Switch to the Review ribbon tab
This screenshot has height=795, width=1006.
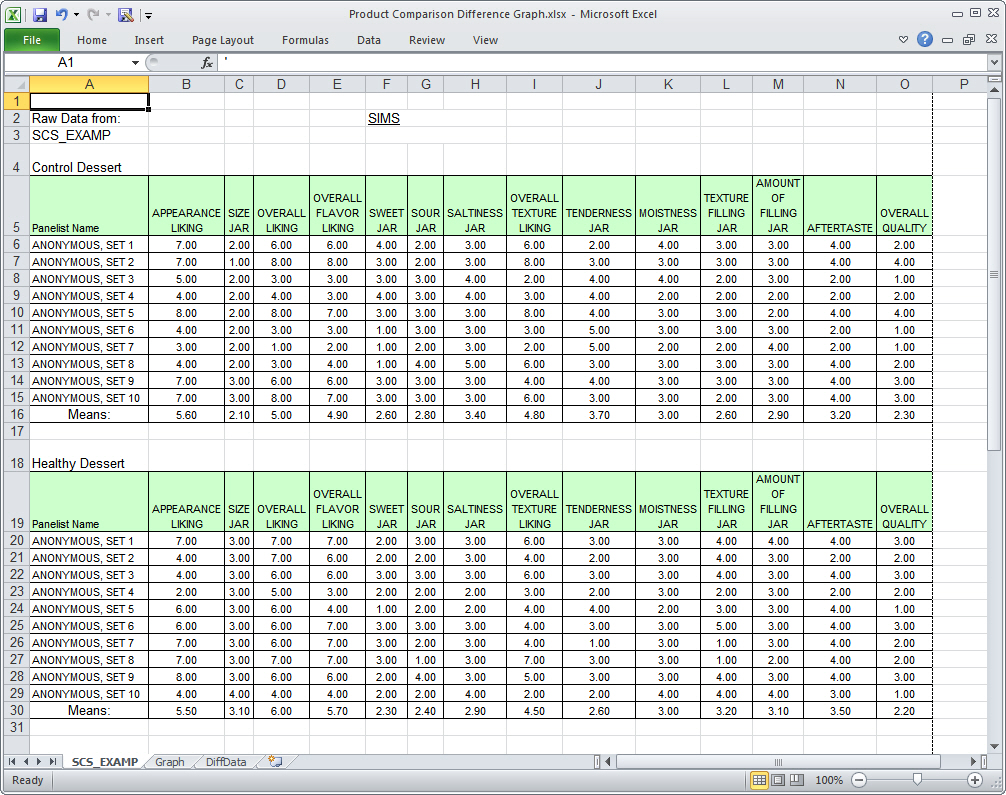427,40
